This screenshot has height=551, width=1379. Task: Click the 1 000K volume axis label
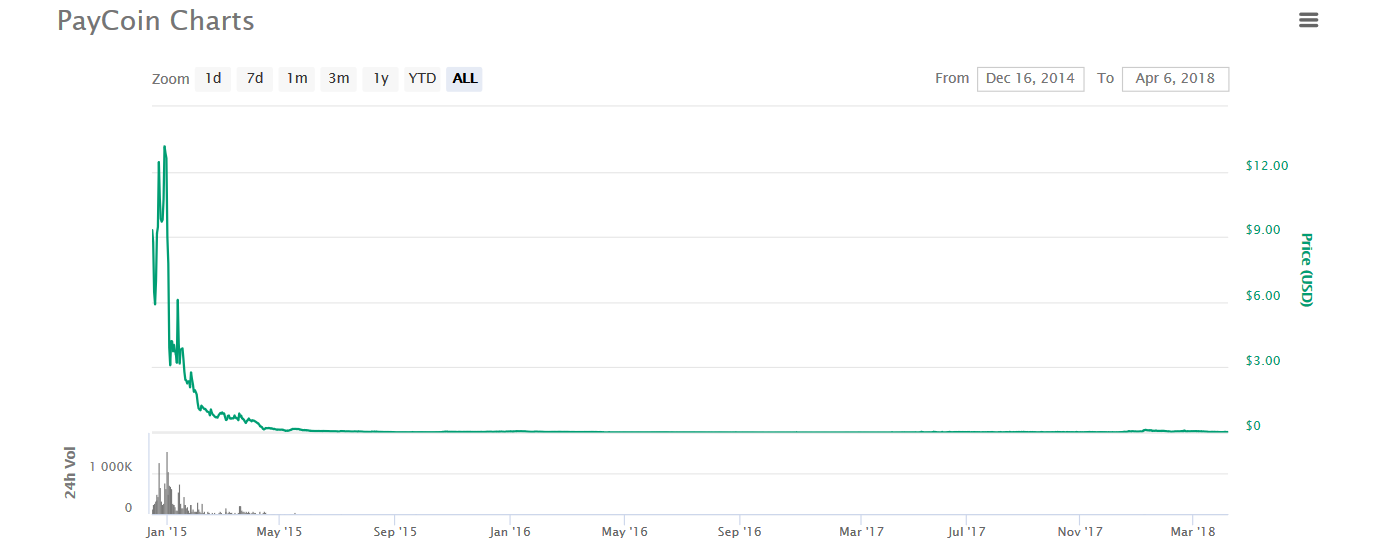point(111,467)
